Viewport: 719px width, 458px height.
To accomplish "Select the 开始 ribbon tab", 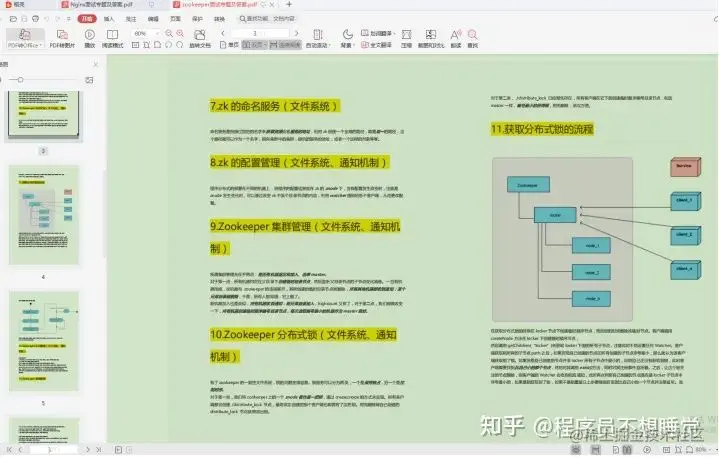I will (87, 19).
